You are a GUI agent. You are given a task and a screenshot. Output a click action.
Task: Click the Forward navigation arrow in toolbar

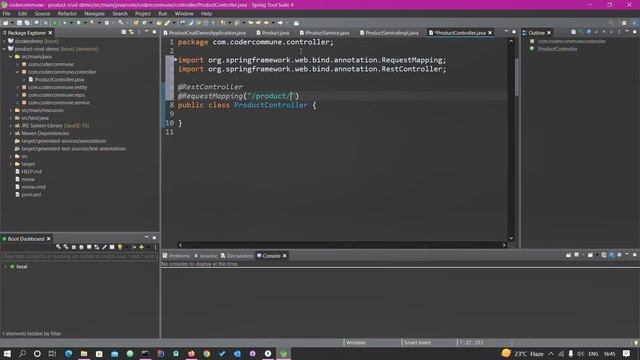pos(280,23)
